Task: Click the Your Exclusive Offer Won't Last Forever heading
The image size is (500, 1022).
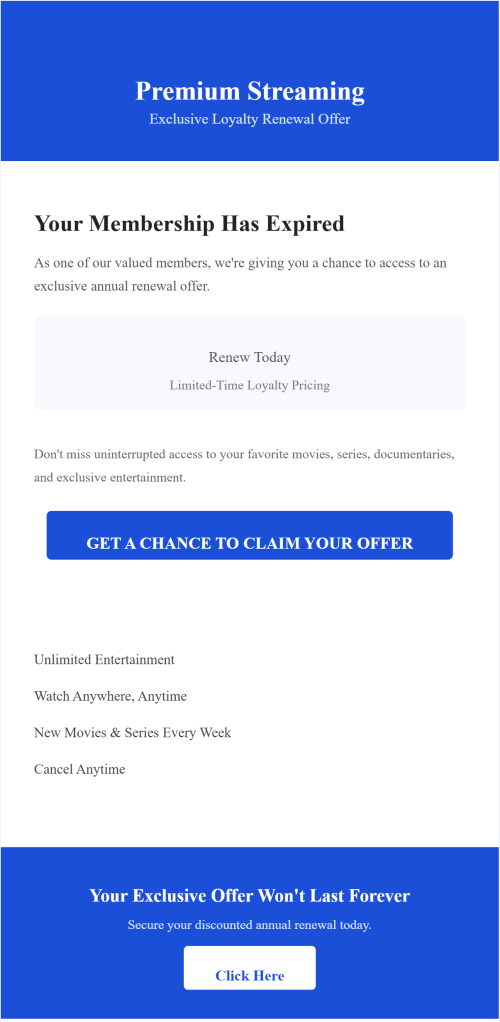Action: click(250, 895)
